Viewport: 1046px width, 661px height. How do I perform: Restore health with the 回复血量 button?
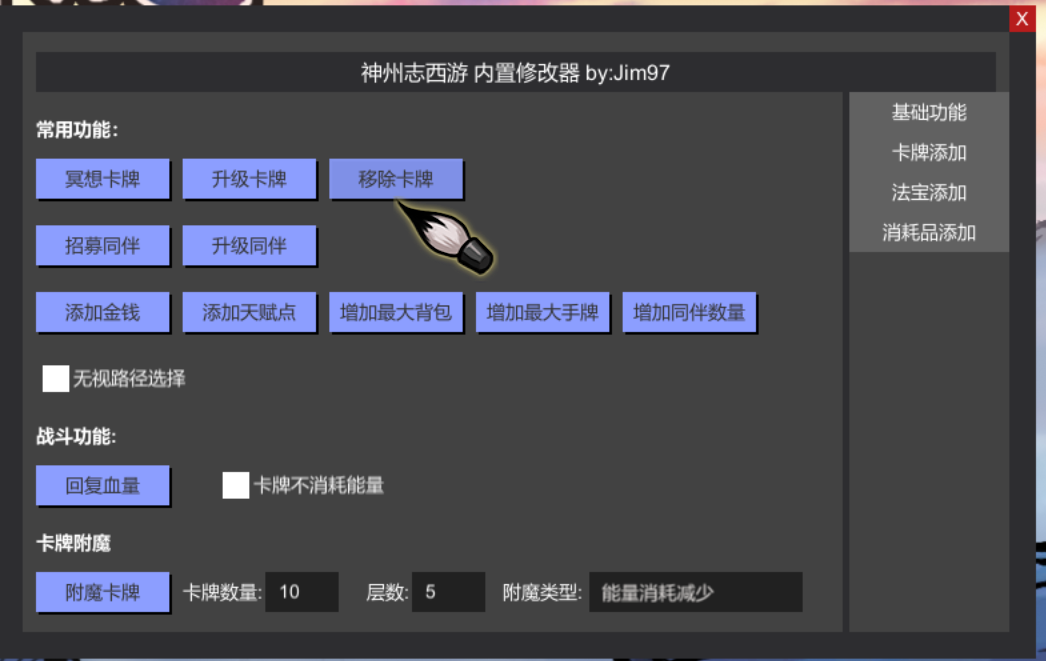(103, 486)
